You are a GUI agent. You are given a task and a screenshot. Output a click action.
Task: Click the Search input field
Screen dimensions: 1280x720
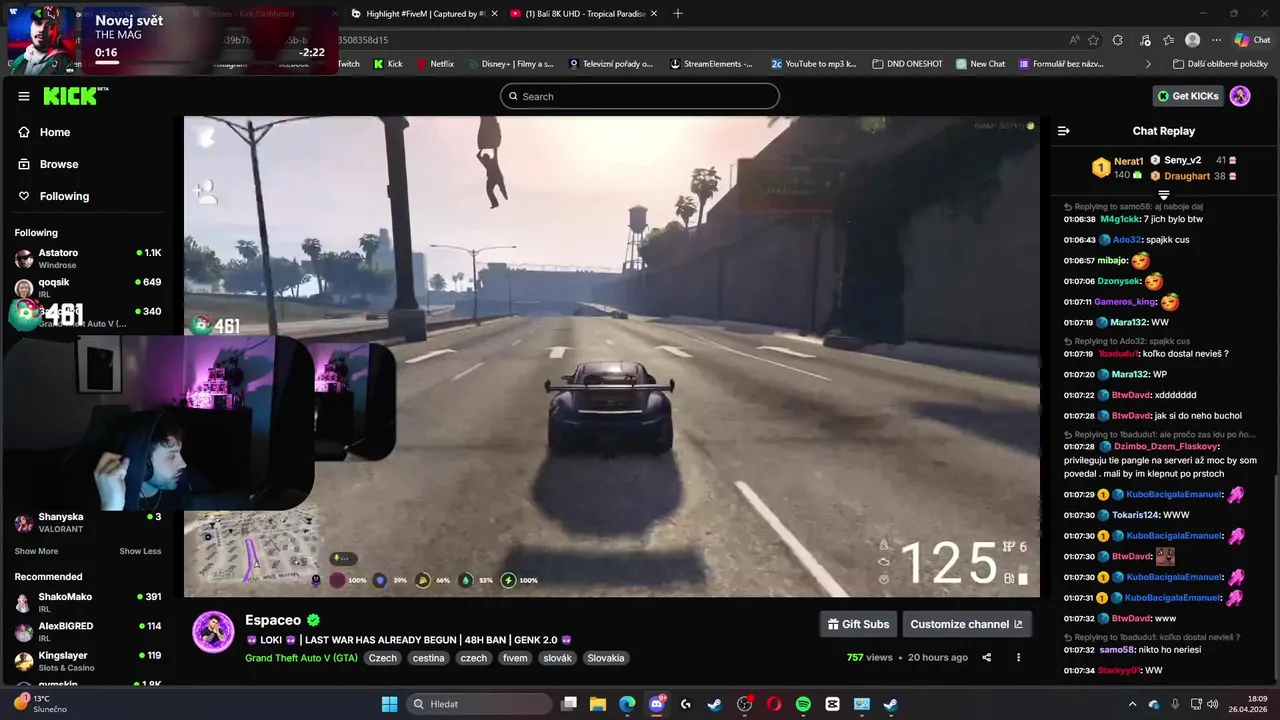coord(640,96)
